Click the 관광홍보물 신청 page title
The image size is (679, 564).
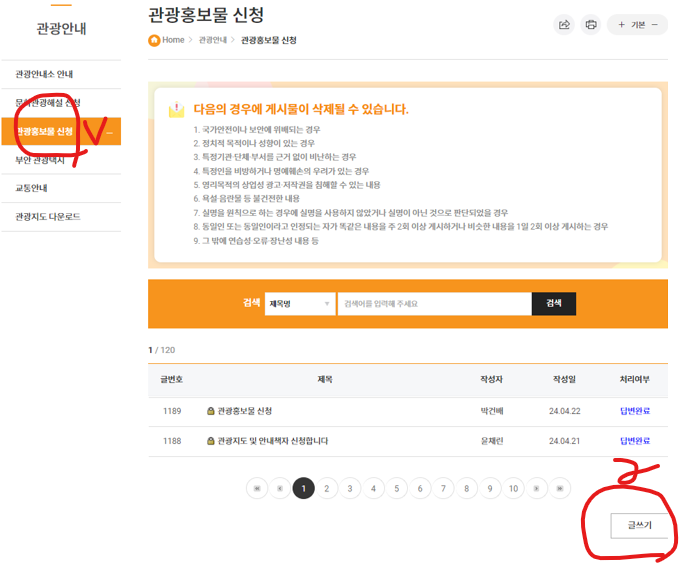tap(206, 15)
